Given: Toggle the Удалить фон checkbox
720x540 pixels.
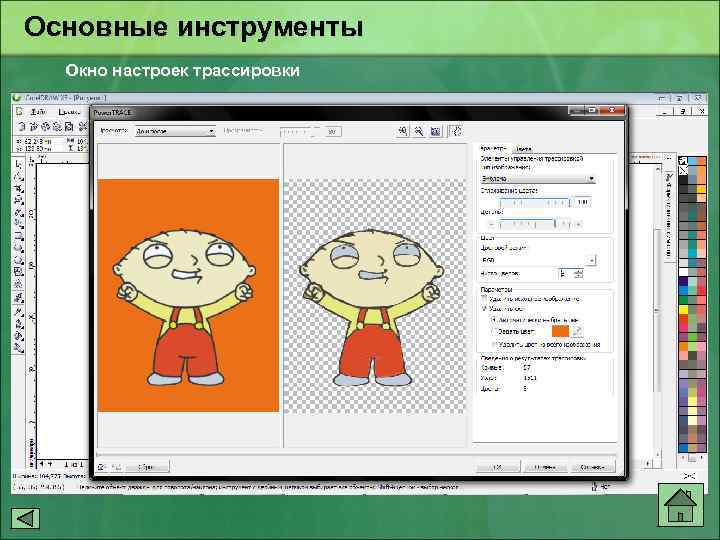Looking at the screenshot, I should (x=484, y=309).
